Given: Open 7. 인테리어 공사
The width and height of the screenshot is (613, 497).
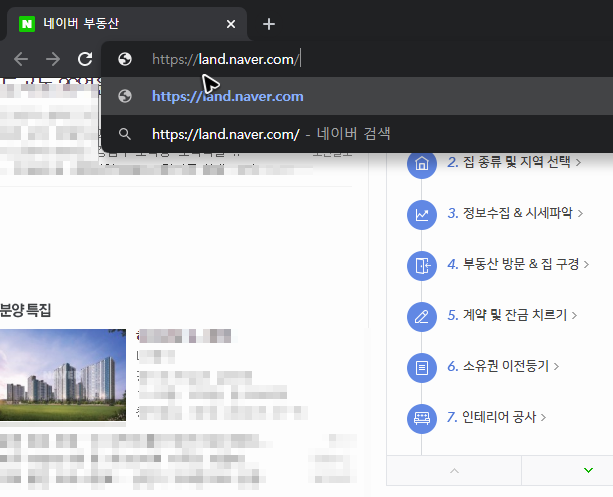Looking at the screenshot, I should (x=496, y=417).
